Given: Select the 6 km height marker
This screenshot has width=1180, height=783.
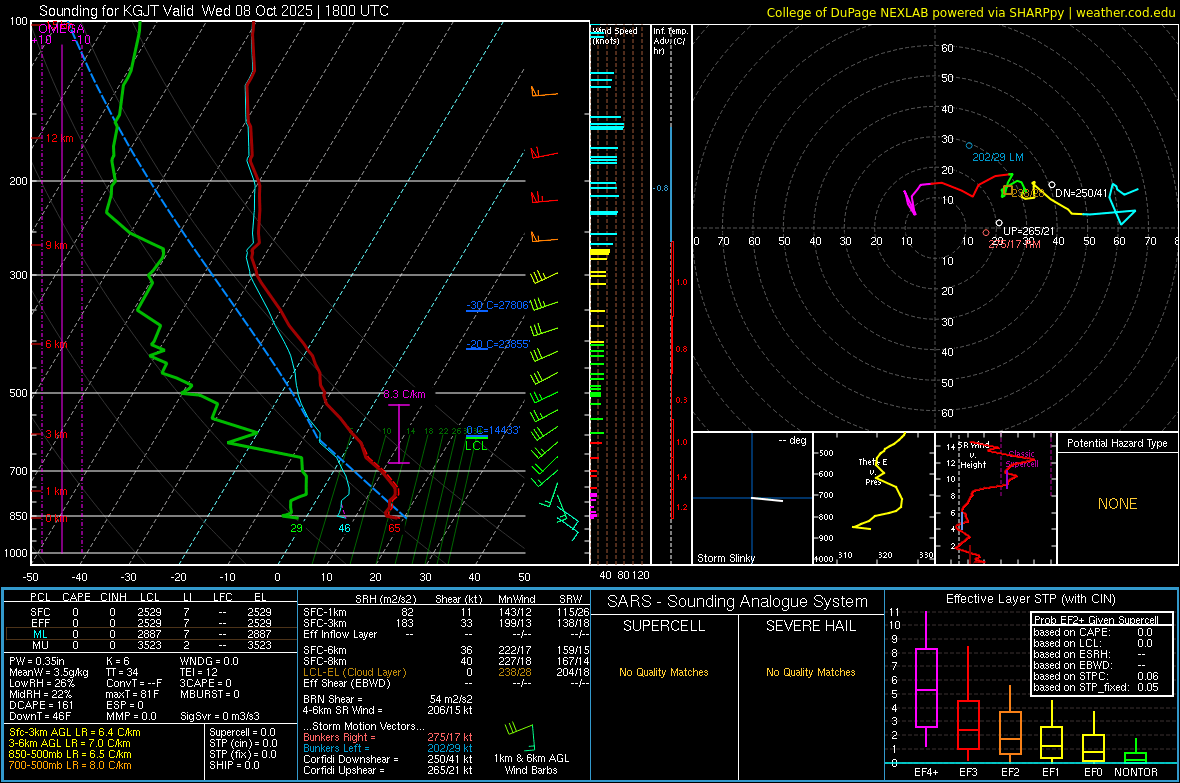Looking at the screenshot, I should [56, 344].
